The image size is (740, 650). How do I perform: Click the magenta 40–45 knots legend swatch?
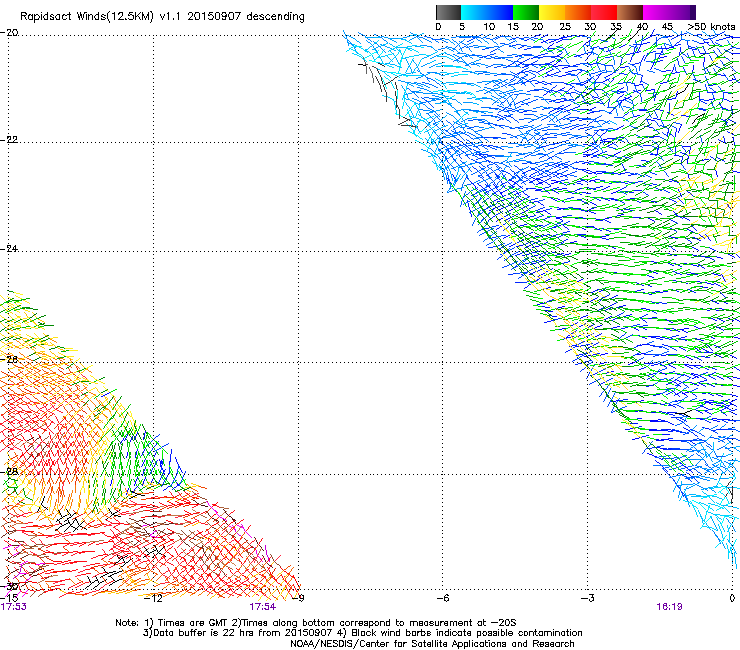click(x=656, y=12)
